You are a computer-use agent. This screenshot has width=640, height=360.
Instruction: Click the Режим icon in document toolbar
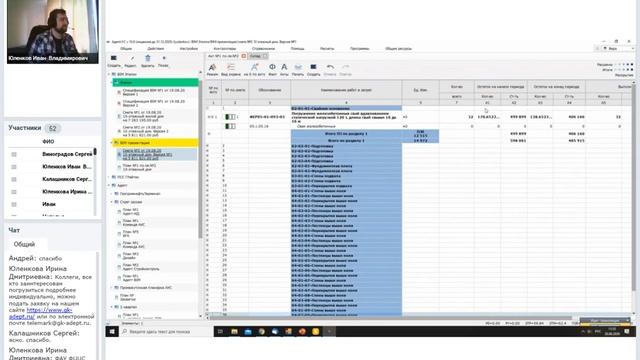pos(212,67)
